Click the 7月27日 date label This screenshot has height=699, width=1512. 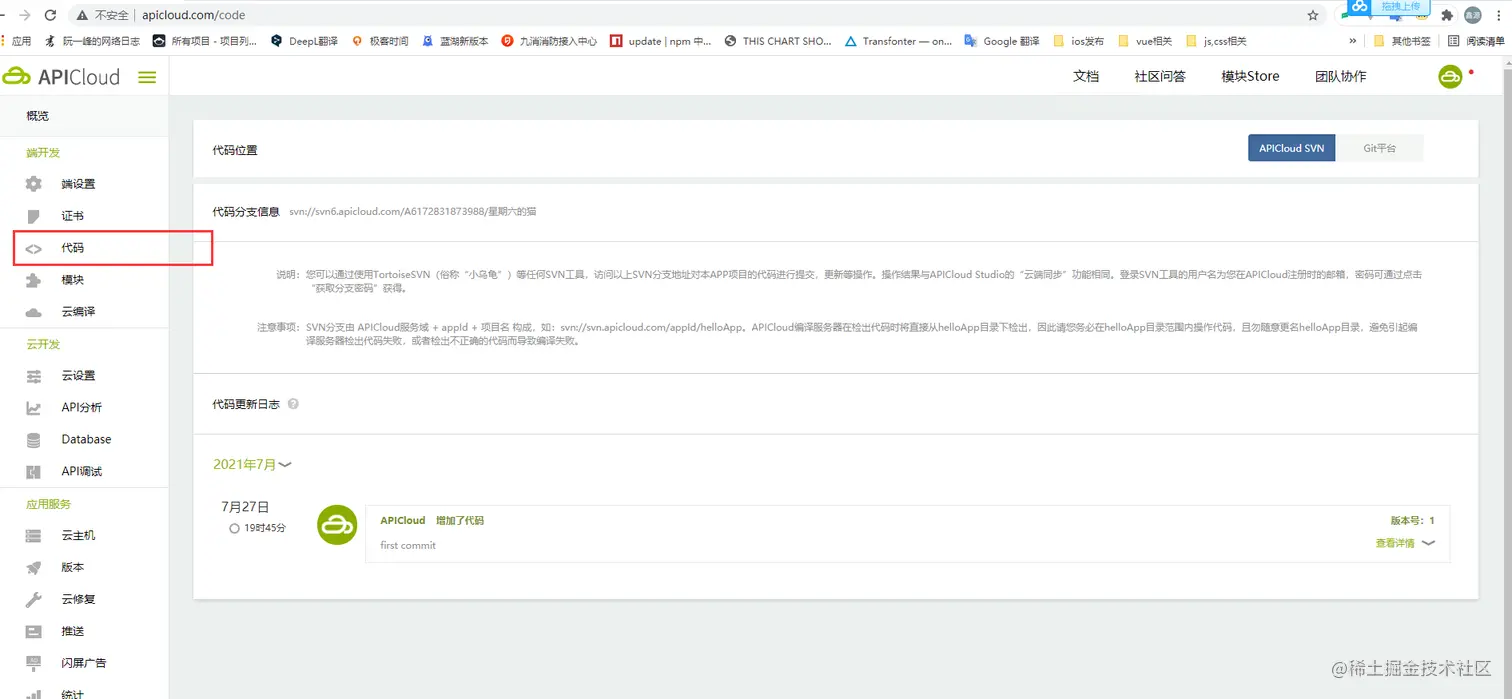pos(245,507)
